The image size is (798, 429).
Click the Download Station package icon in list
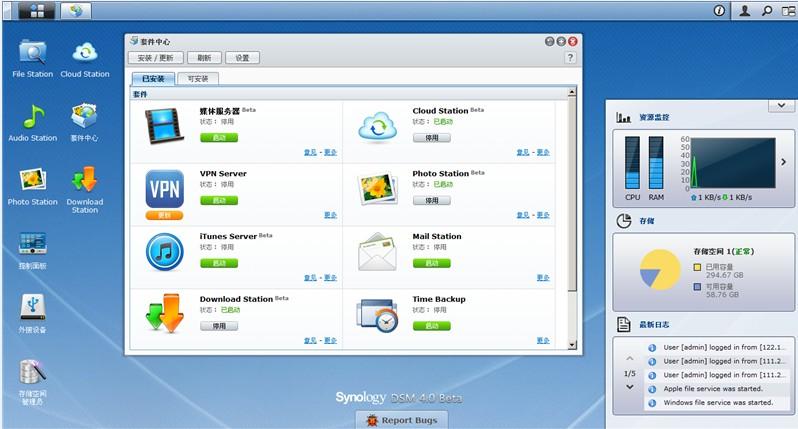point(164,313)
